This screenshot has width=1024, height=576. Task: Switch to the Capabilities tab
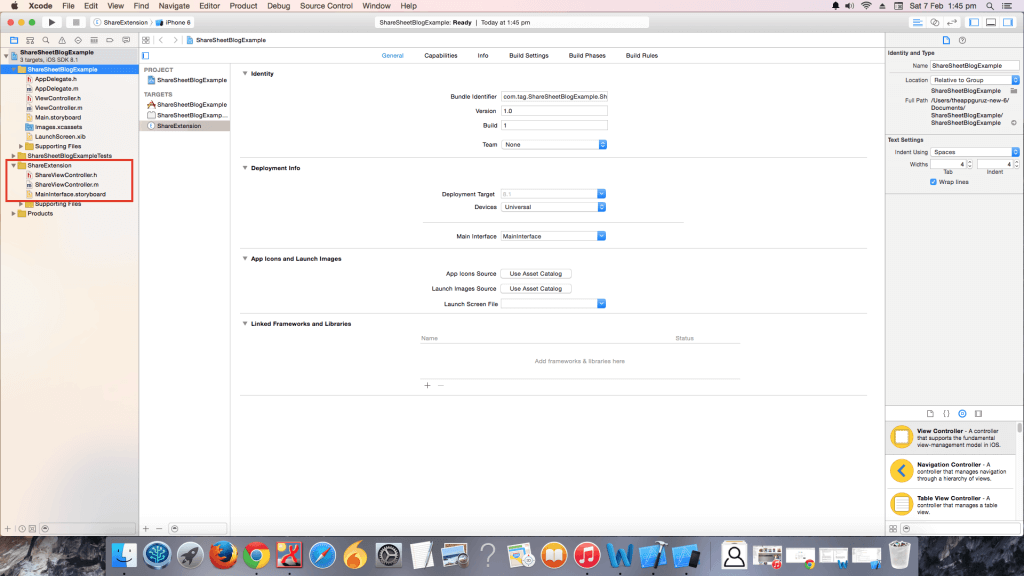[x=441, y=56]
